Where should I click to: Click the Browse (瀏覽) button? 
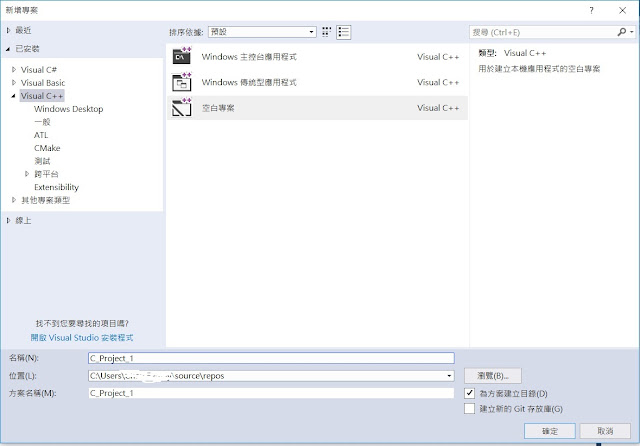pyautogui.click(x=493, y=376)
